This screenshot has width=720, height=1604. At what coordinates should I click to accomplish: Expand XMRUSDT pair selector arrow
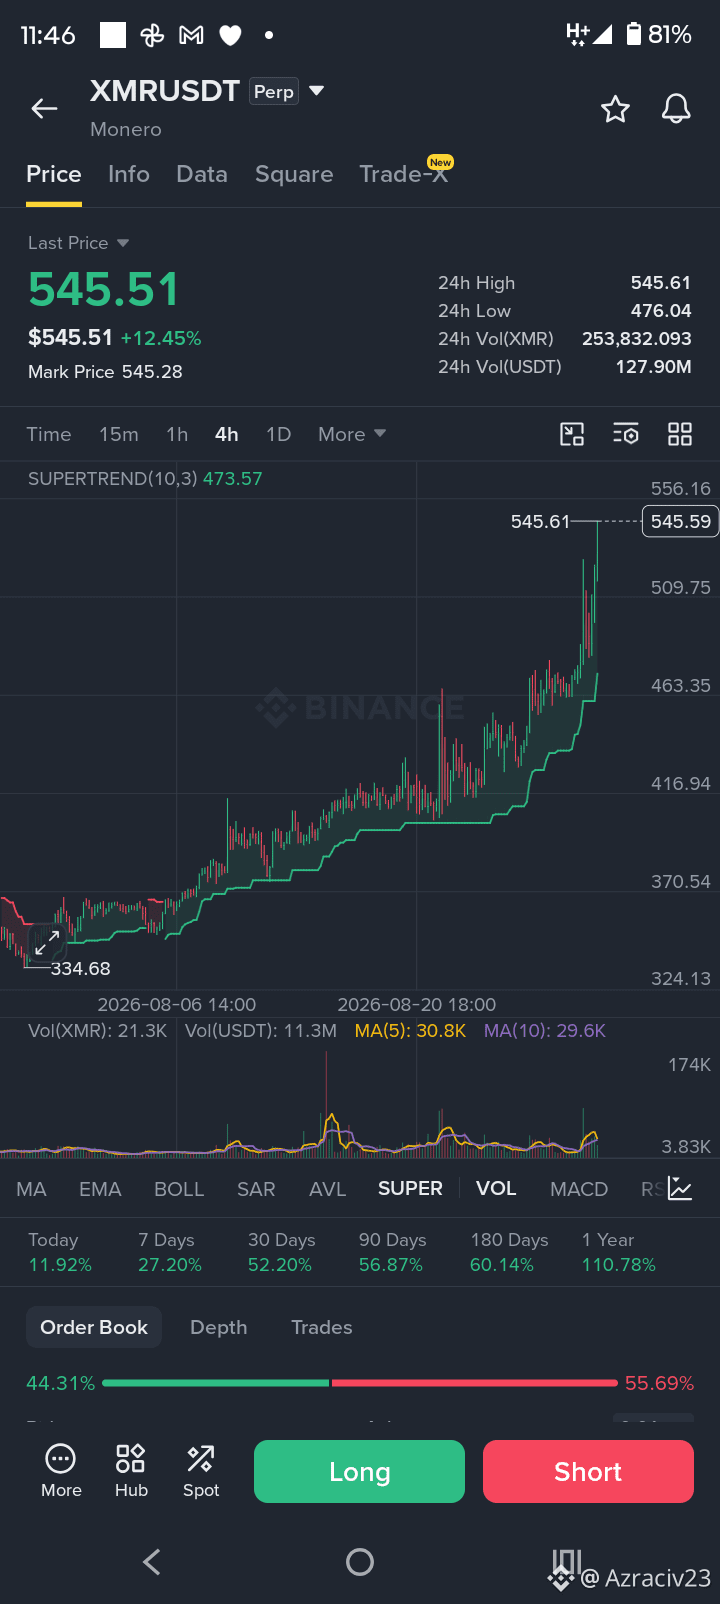(x=317, y=91)
